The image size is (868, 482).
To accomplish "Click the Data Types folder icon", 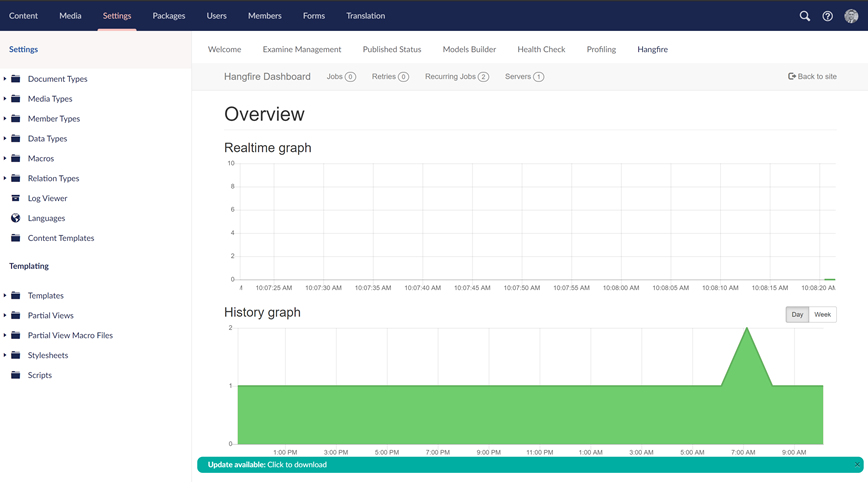I will [x=16, y=138].
